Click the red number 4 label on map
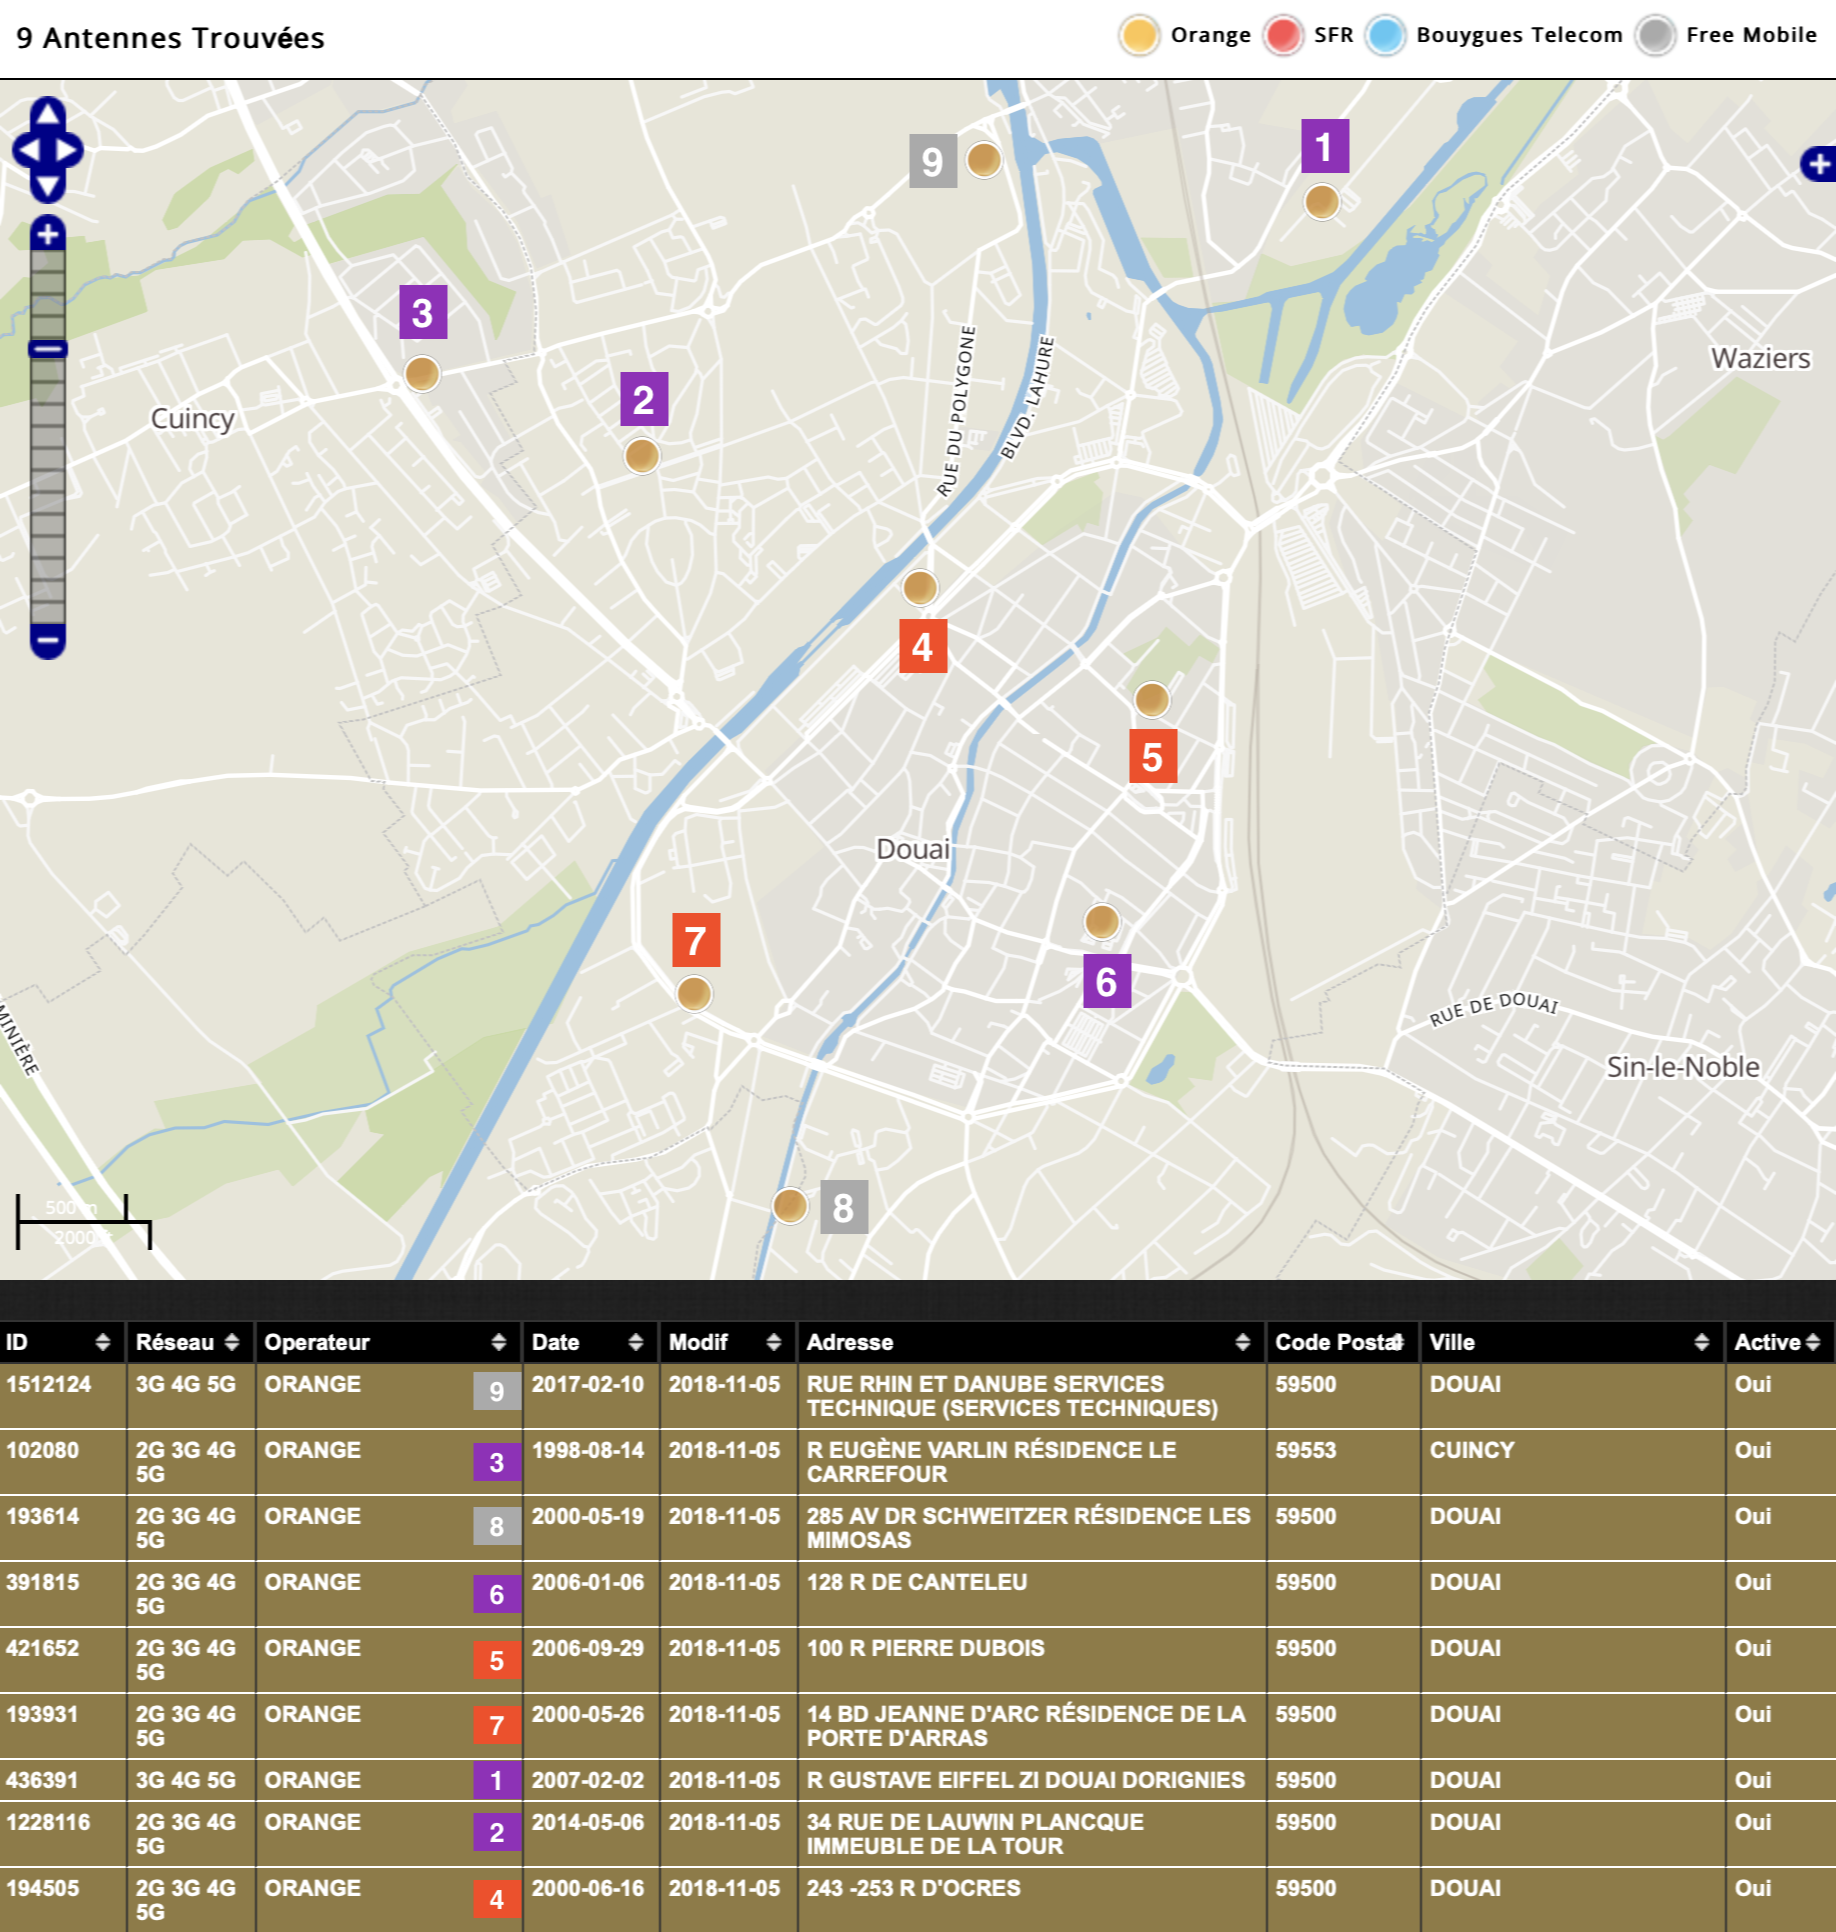 [923, 646]
